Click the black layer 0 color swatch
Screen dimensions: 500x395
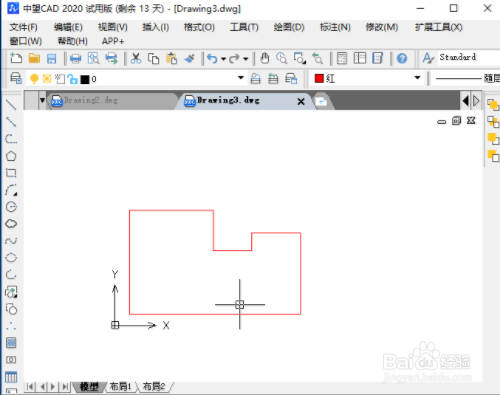click(x=85, y=79)
